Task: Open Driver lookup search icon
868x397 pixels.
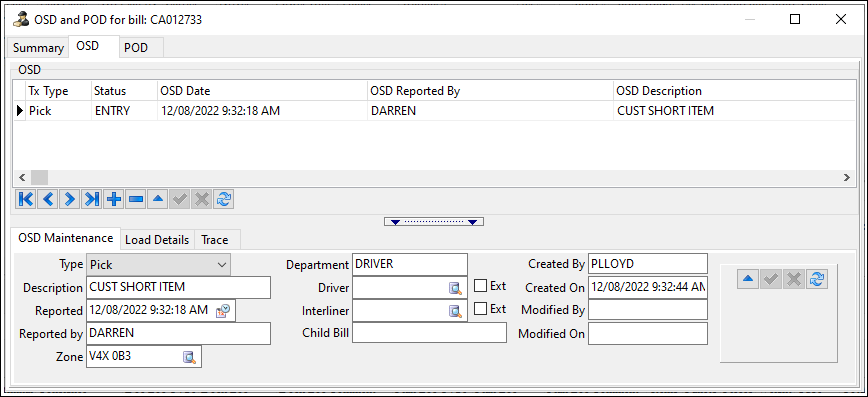Action: [x=455, y=288]
